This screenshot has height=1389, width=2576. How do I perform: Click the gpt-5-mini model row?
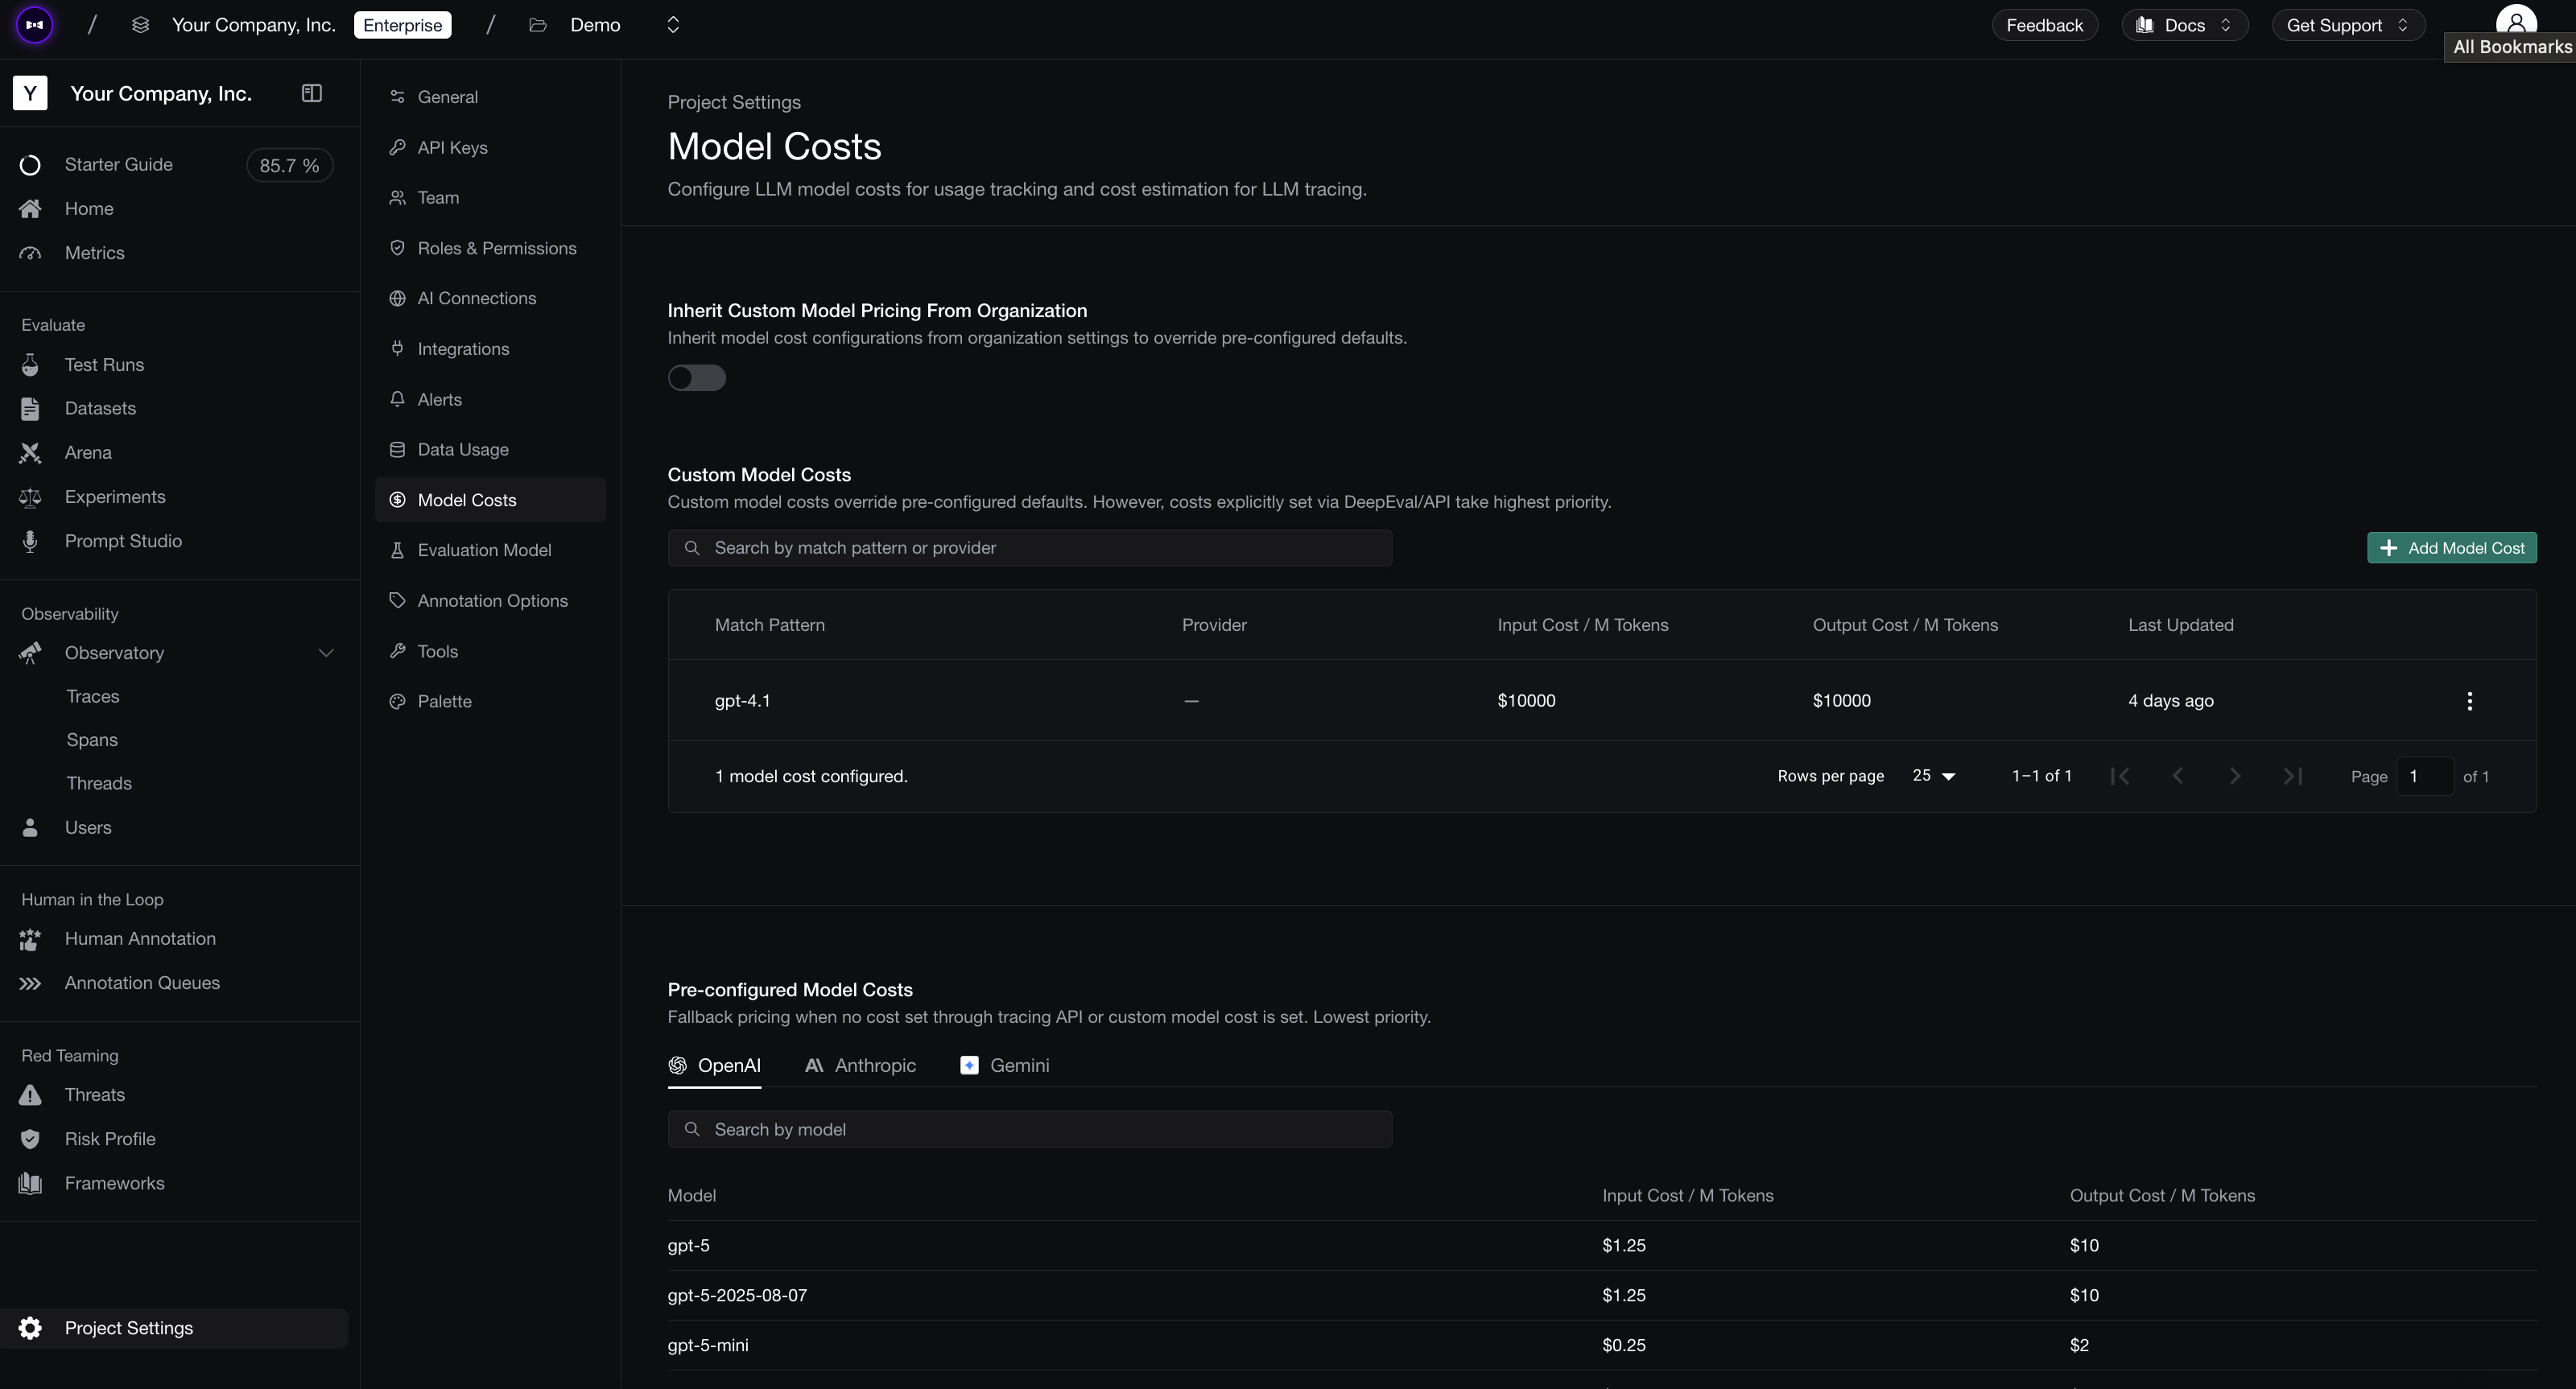click(1602, 1346)
